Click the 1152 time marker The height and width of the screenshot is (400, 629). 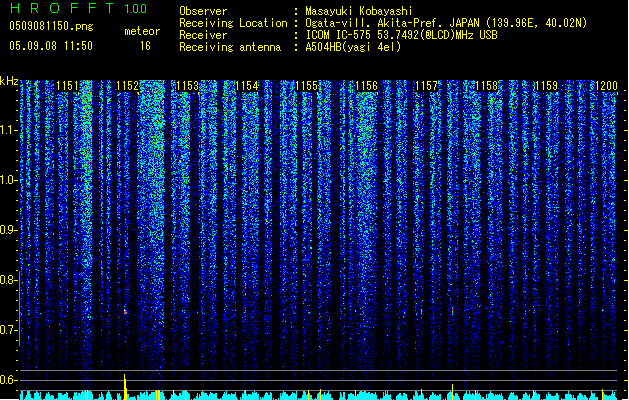[127, 86]
